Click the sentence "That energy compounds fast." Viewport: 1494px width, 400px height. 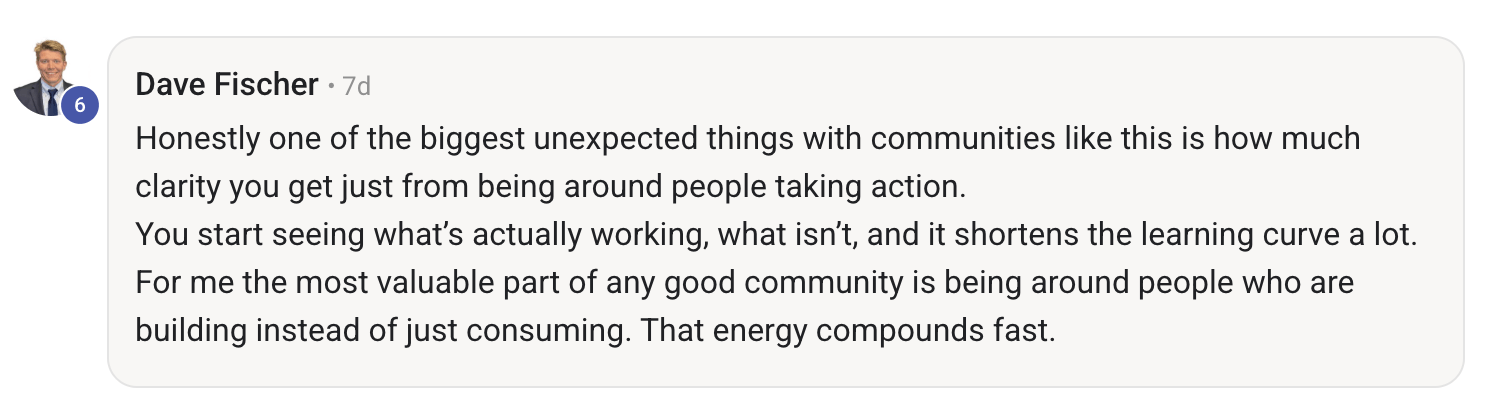click(x=847, y=330)
